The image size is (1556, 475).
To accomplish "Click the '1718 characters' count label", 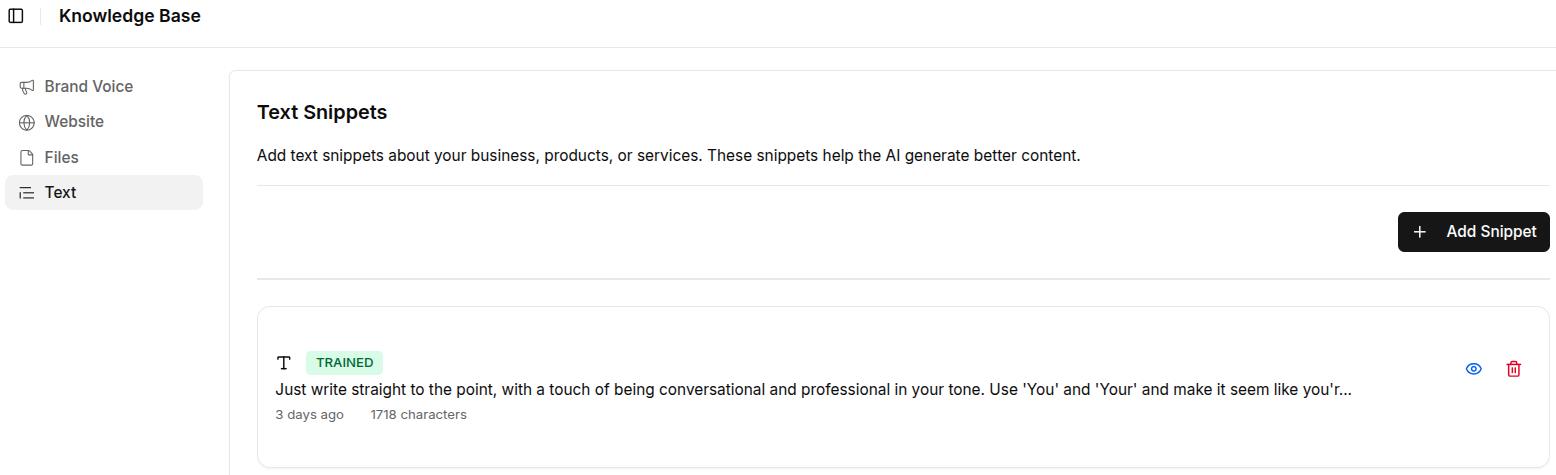I will (418, 415).
